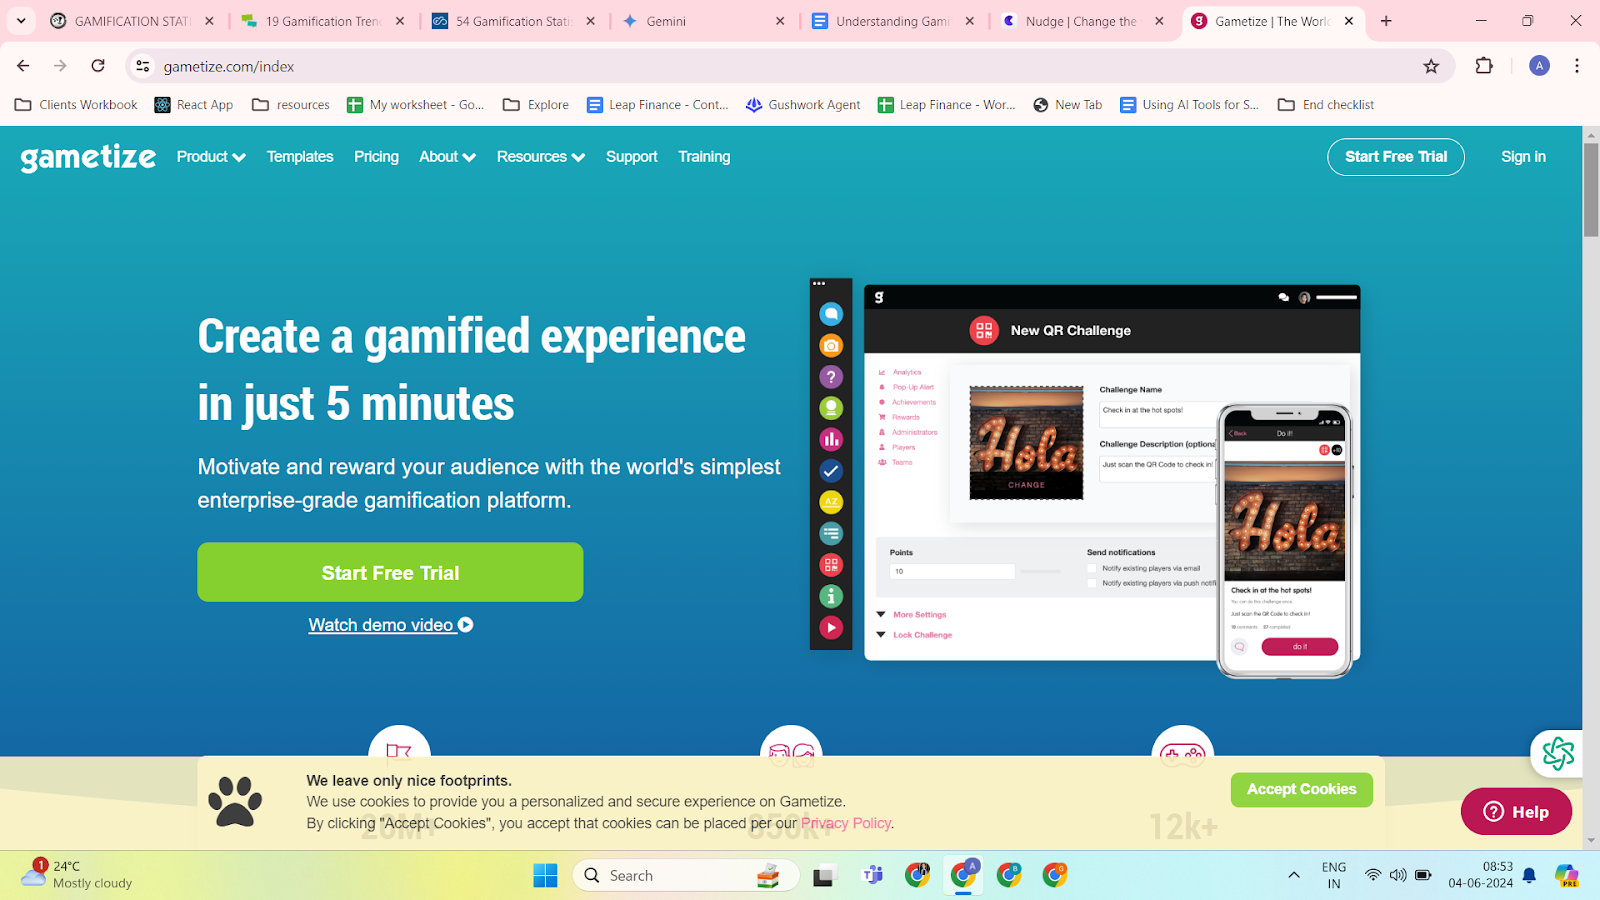
Task: Go forward in browser history
Action: [60, 66]
